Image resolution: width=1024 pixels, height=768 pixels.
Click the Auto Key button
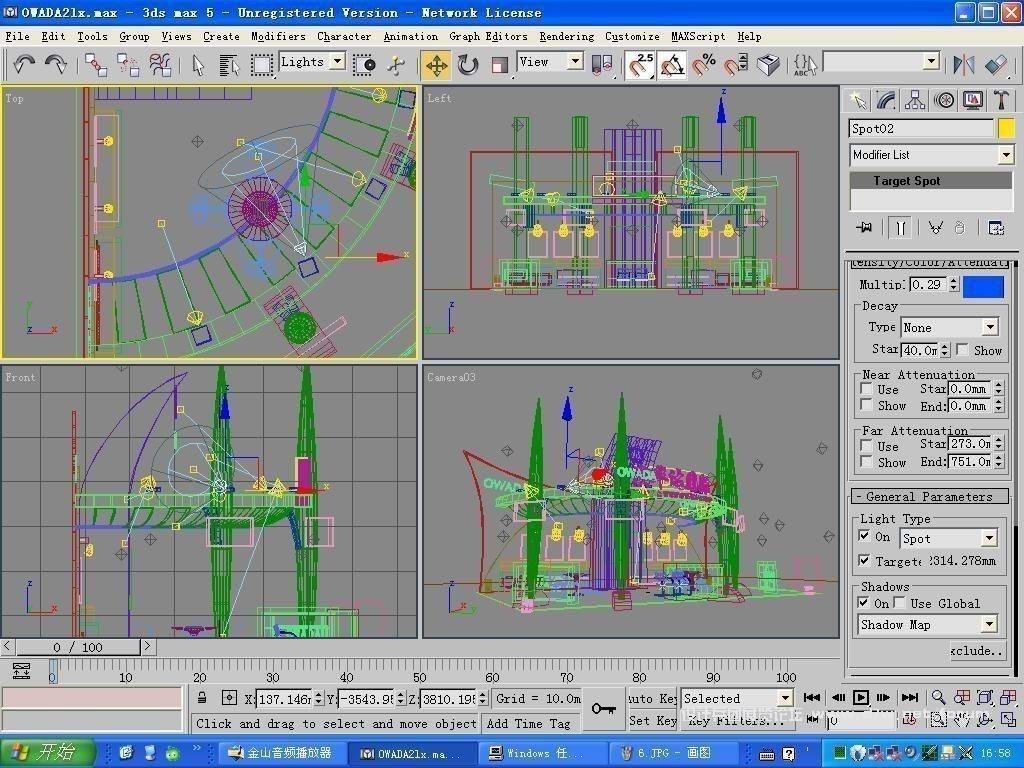652,698
